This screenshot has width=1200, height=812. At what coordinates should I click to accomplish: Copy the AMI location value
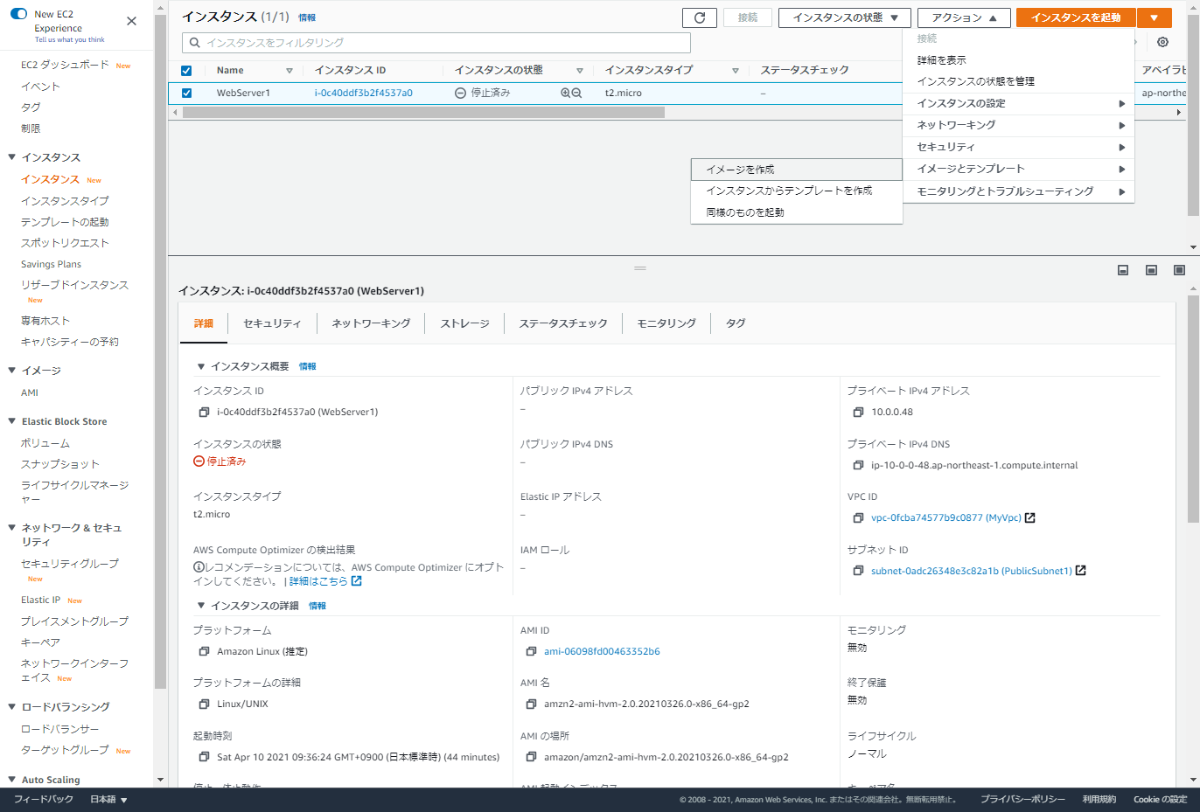[531, 757]
